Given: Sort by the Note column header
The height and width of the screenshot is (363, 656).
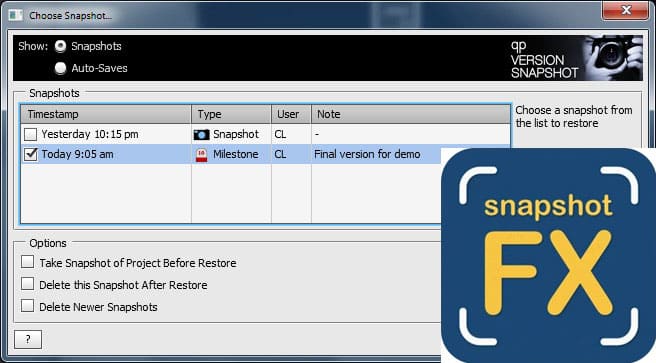Looking at the screenshot, I should point(410,114).
